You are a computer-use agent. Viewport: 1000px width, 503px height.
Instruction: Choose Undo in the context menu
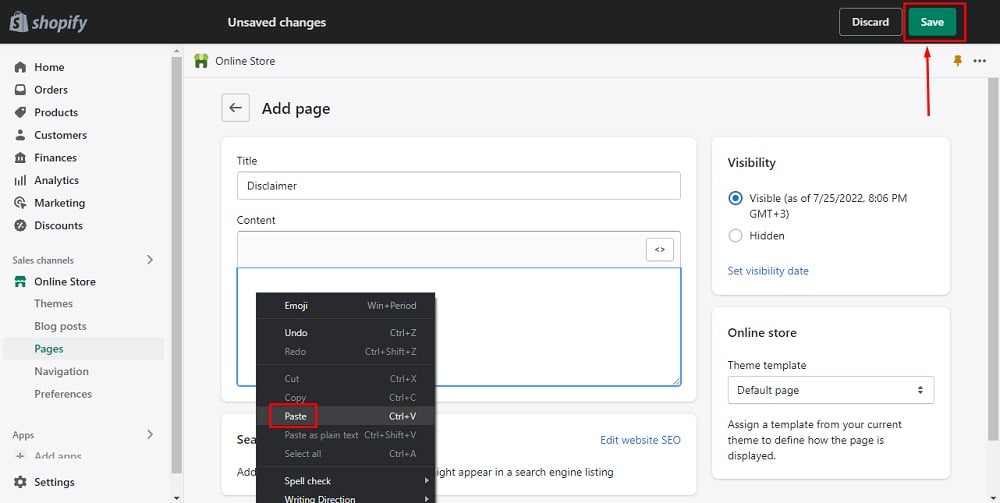click(346, 333)
